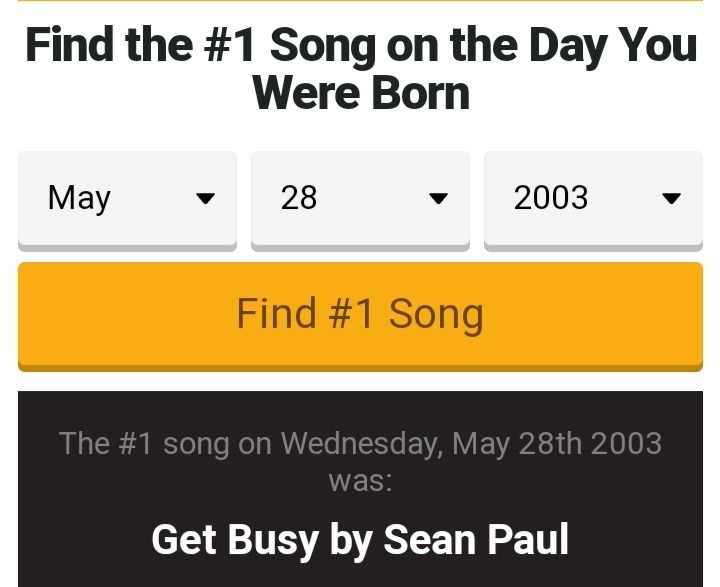Expand the day dropdown showing 28
This screenshot has width=720, height=587.
(360, 198)
